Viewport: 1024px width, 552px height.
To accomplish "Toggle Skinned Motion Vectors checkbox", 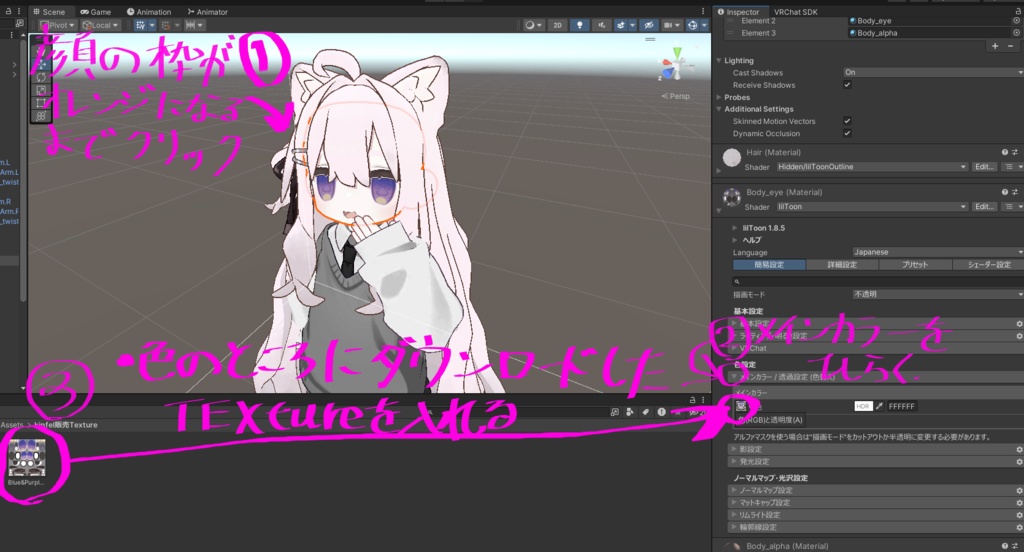I will tap(847, 121).
